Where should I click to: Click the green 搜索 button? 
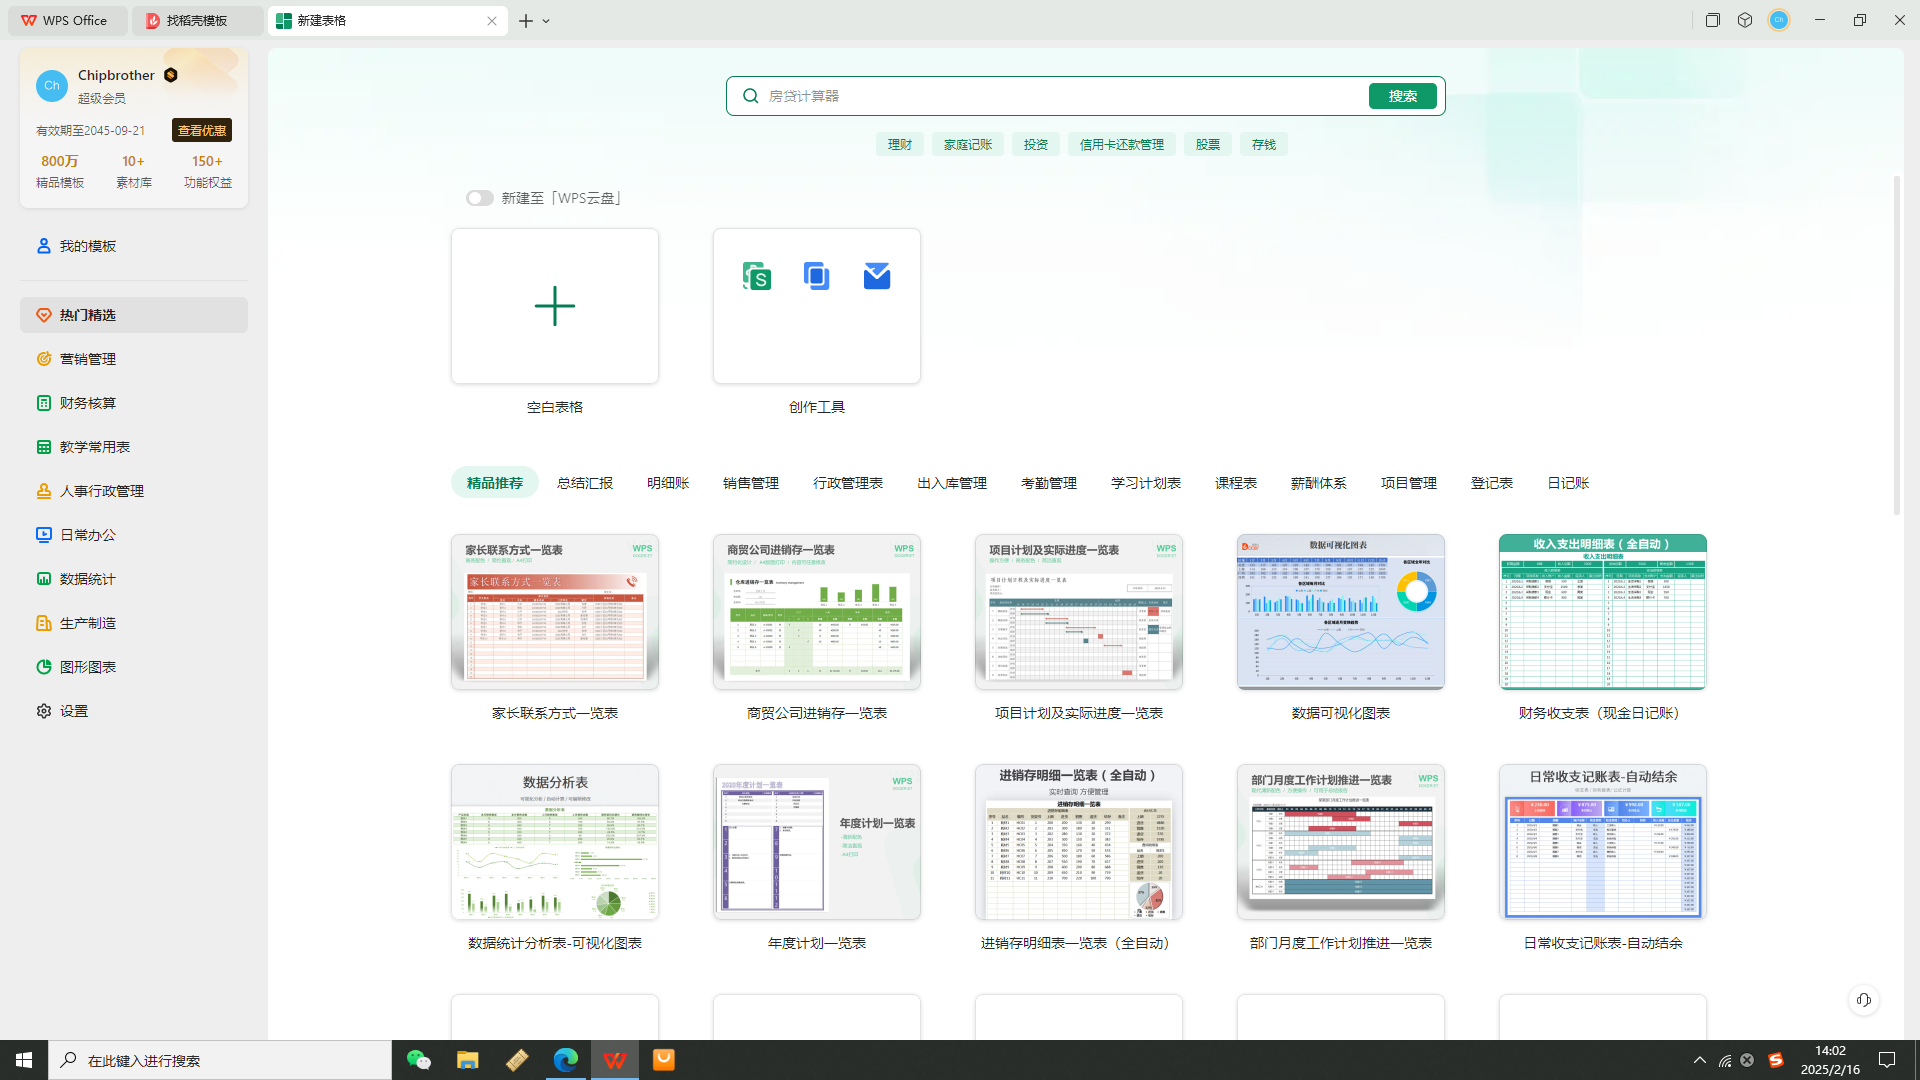coord(1403,96)
